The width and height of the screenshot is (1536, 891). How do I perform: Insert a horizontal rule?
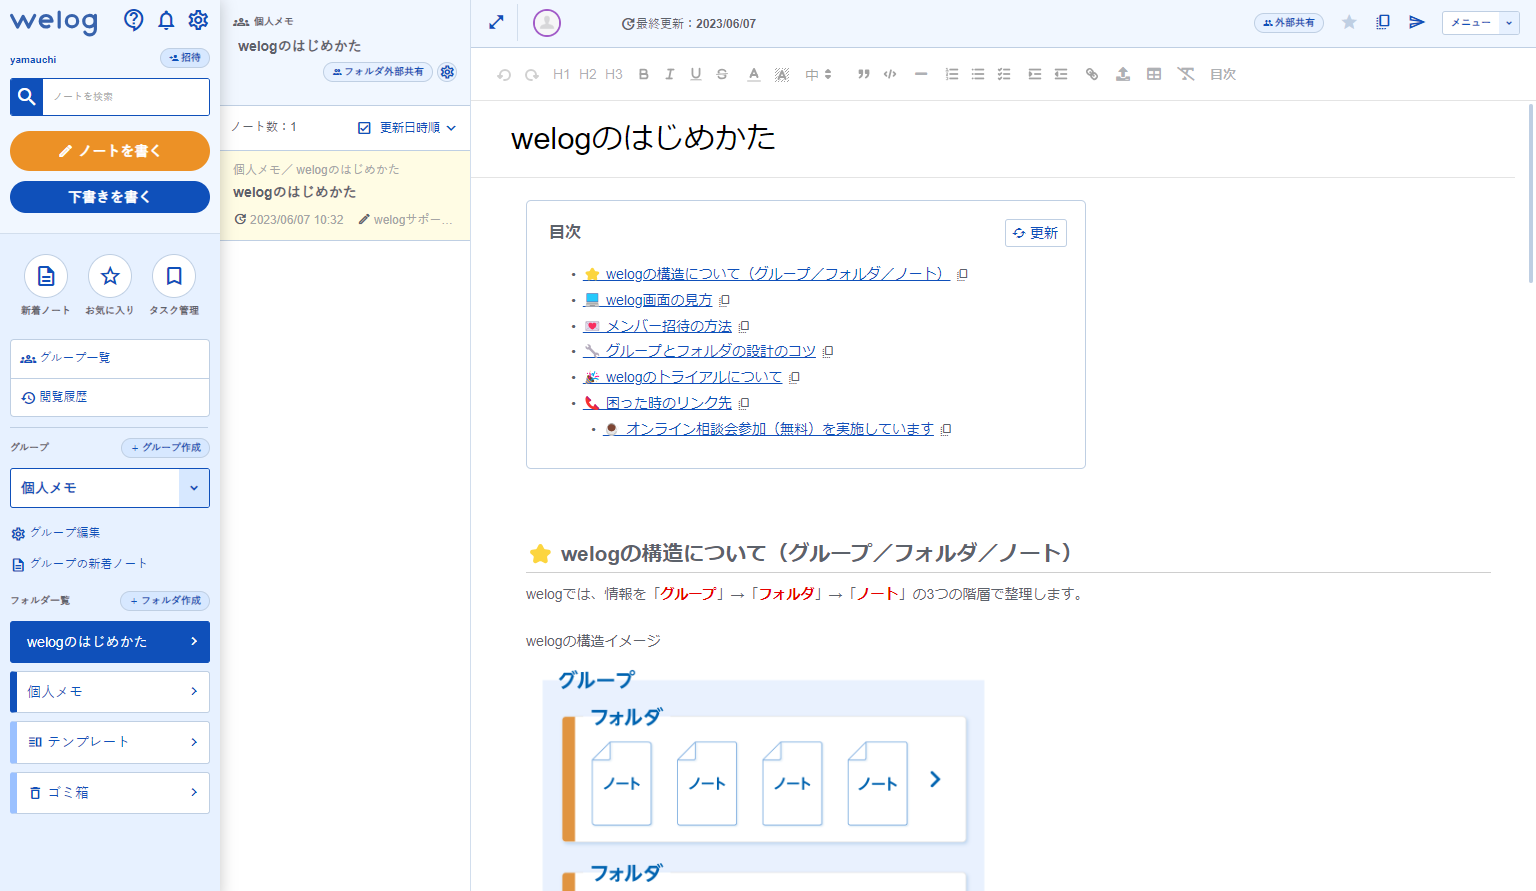(921, 74)
